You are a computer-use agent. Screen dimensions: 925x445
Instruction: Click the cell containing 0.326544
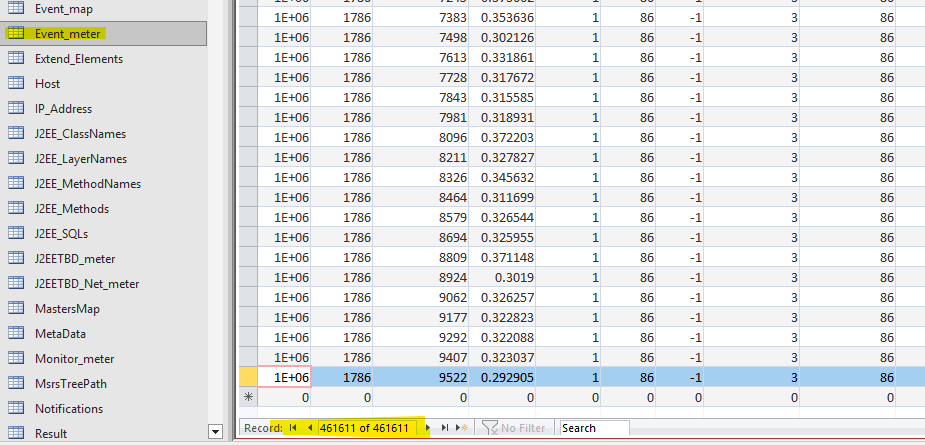[500, 217]
